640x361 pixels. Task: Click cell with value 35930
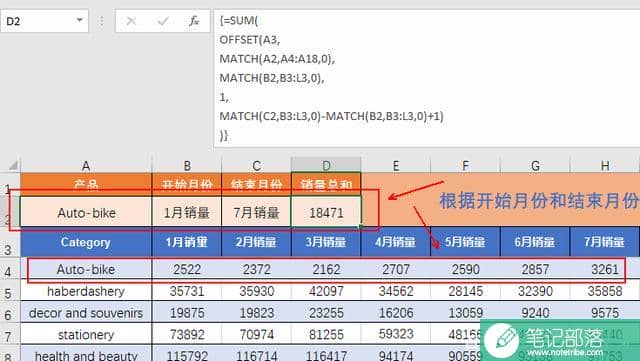pos(256,291)
